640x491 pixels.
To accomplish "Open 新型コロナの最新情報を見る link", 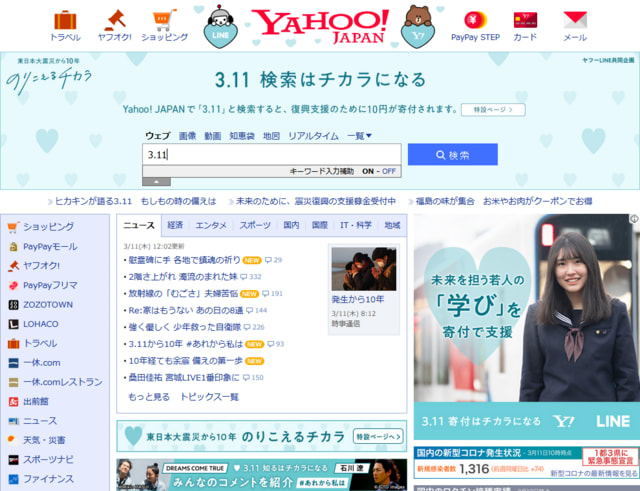I will (x=594, y=473).
